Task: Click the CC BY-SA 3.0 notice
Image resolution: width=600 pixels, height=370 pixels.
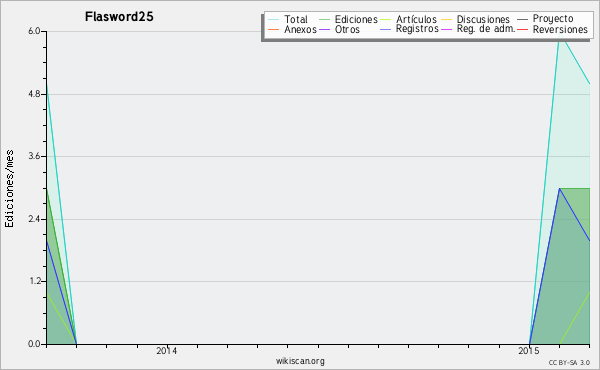Action: (569, 363)
